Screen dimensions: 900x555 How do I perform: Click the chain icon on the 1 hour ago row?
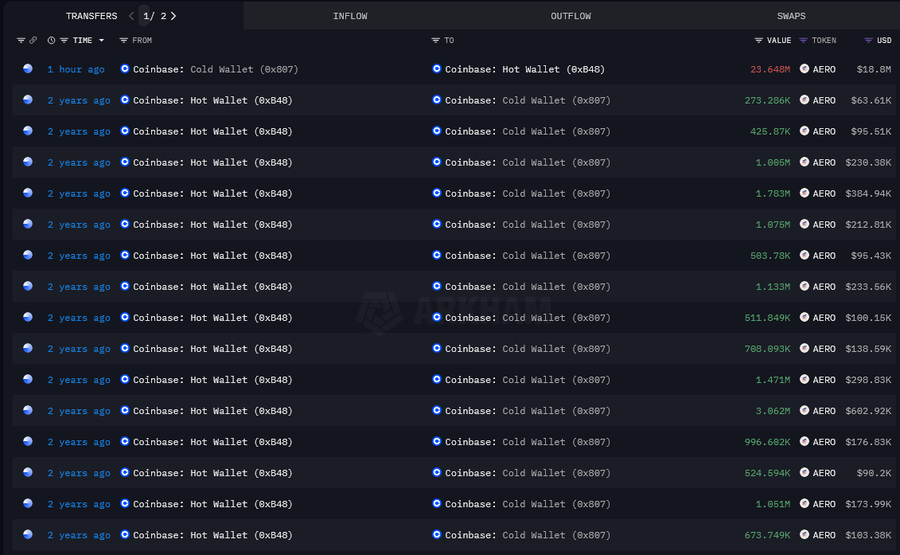pos(27,70)
